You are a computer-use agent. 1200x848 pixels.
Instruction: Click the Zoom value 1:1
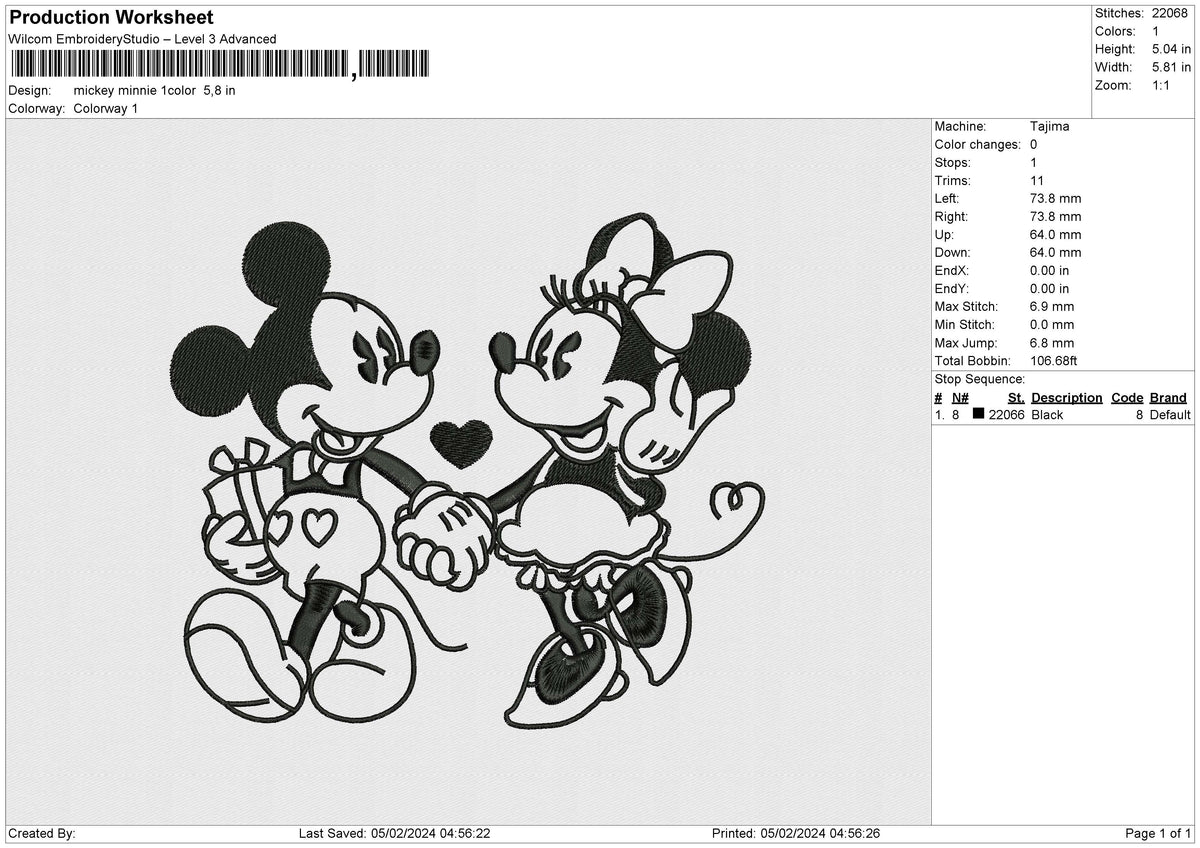click(1163, 85)
